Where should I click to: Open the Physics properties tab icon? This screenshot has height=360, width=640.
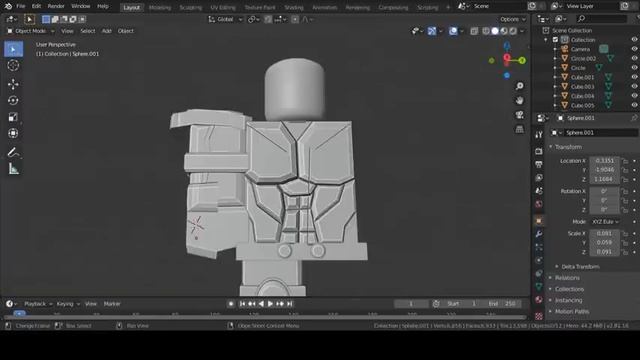coord(539,260)
